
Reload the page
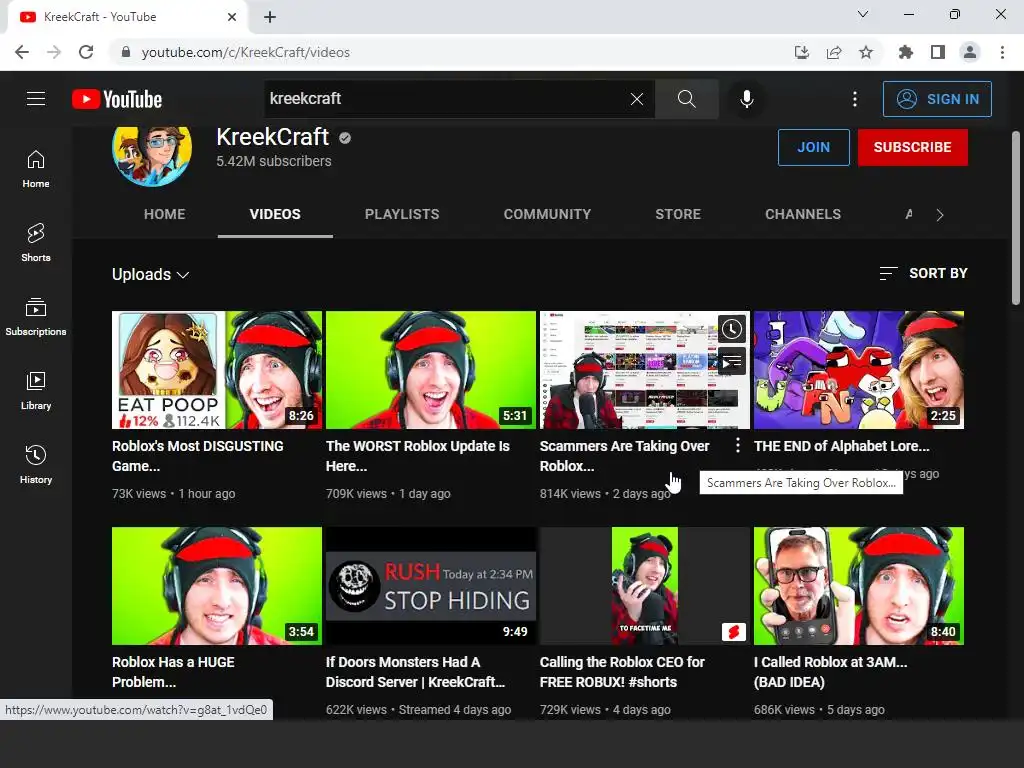click(x=86, y=52)
